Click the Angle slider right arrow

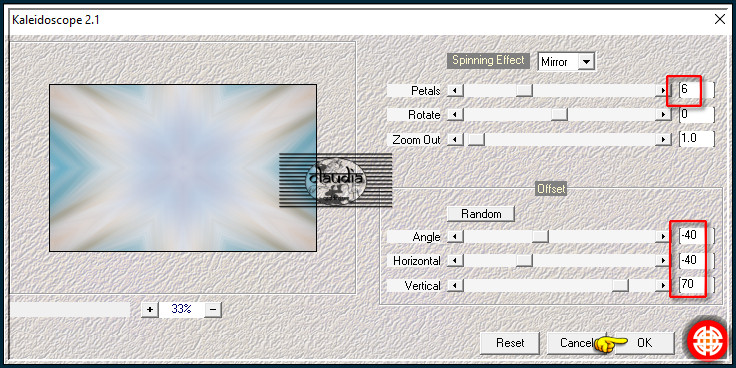pyautogui.click(x=663, y=236)
